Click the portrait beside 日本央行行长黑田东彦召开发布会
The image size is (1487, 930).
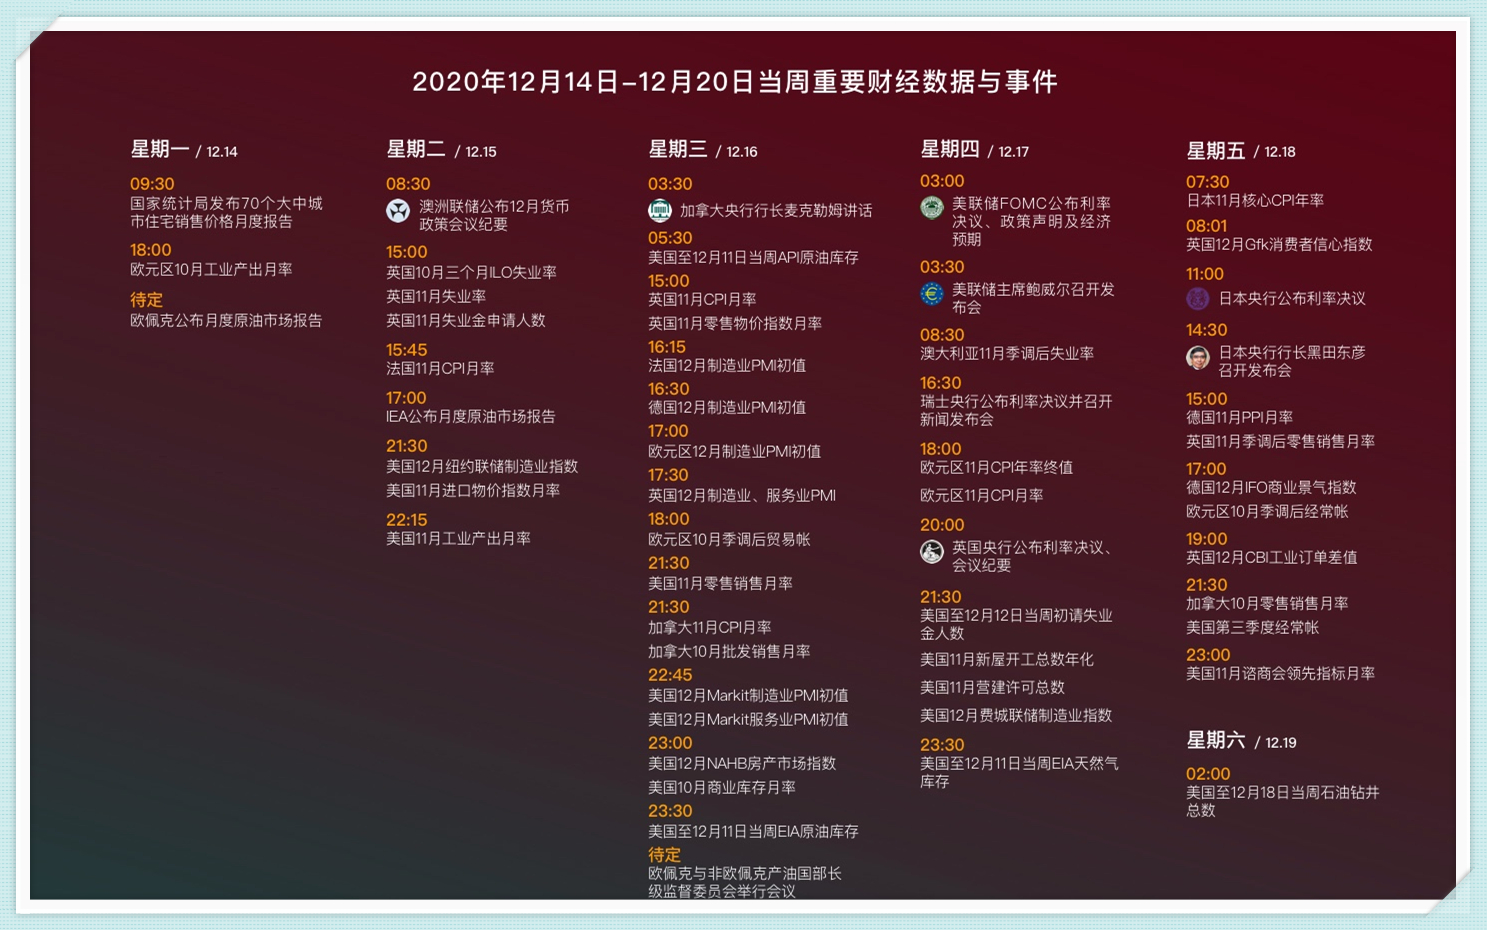(x=1198, y=357)
